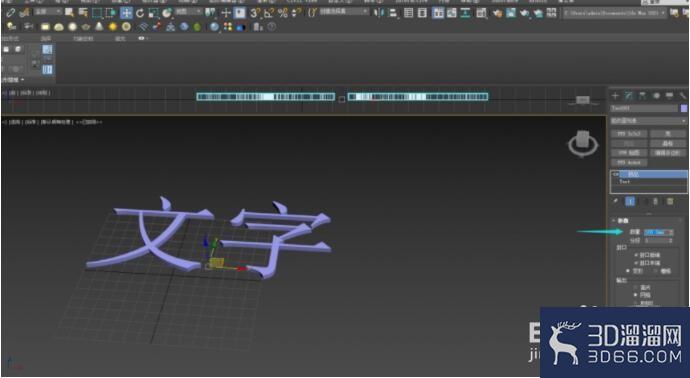Click the Align tool icon
The image size is (690, 378).
[x=393, y=13]
